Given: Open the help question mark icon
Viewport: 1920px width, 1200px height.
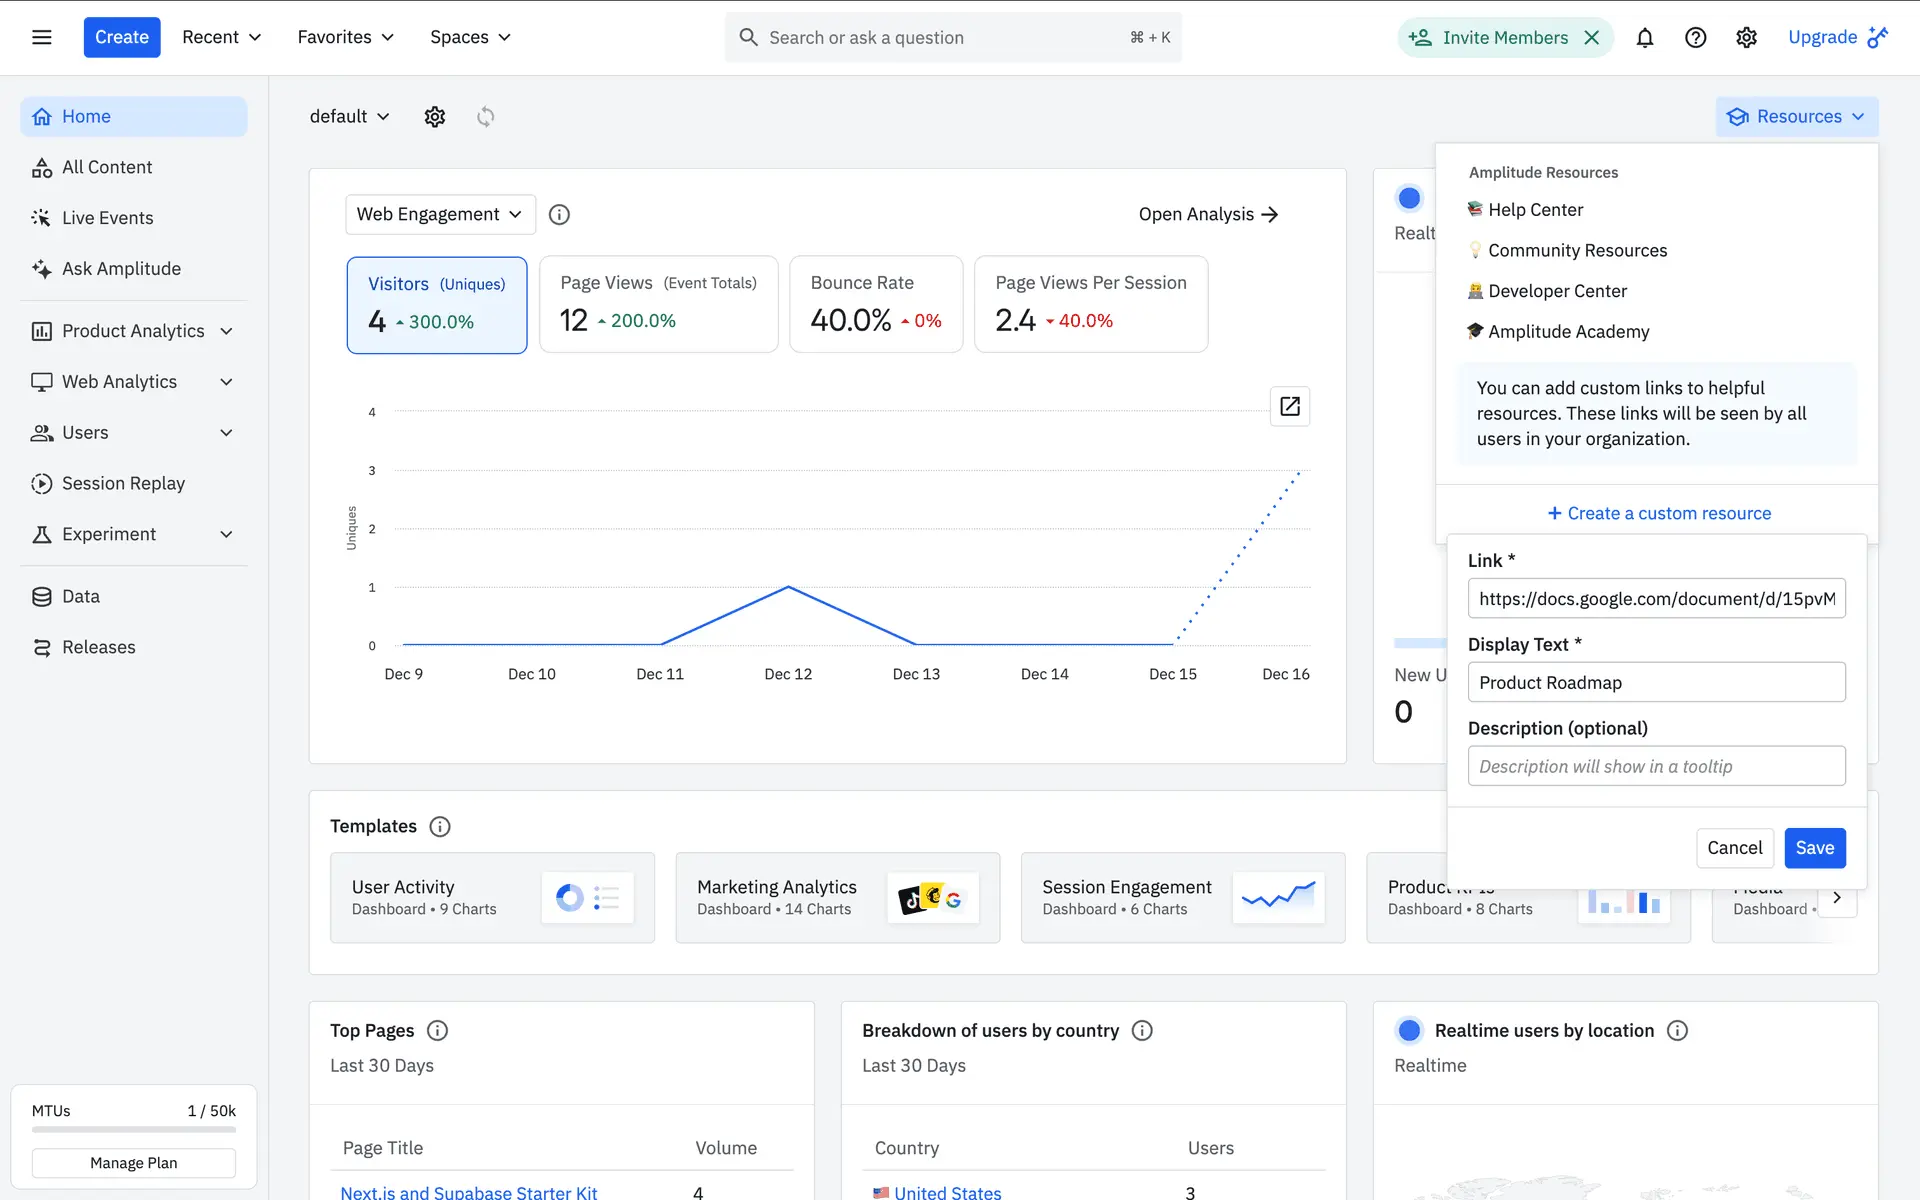Looking at the screenshot, I should coord(1695,37).
